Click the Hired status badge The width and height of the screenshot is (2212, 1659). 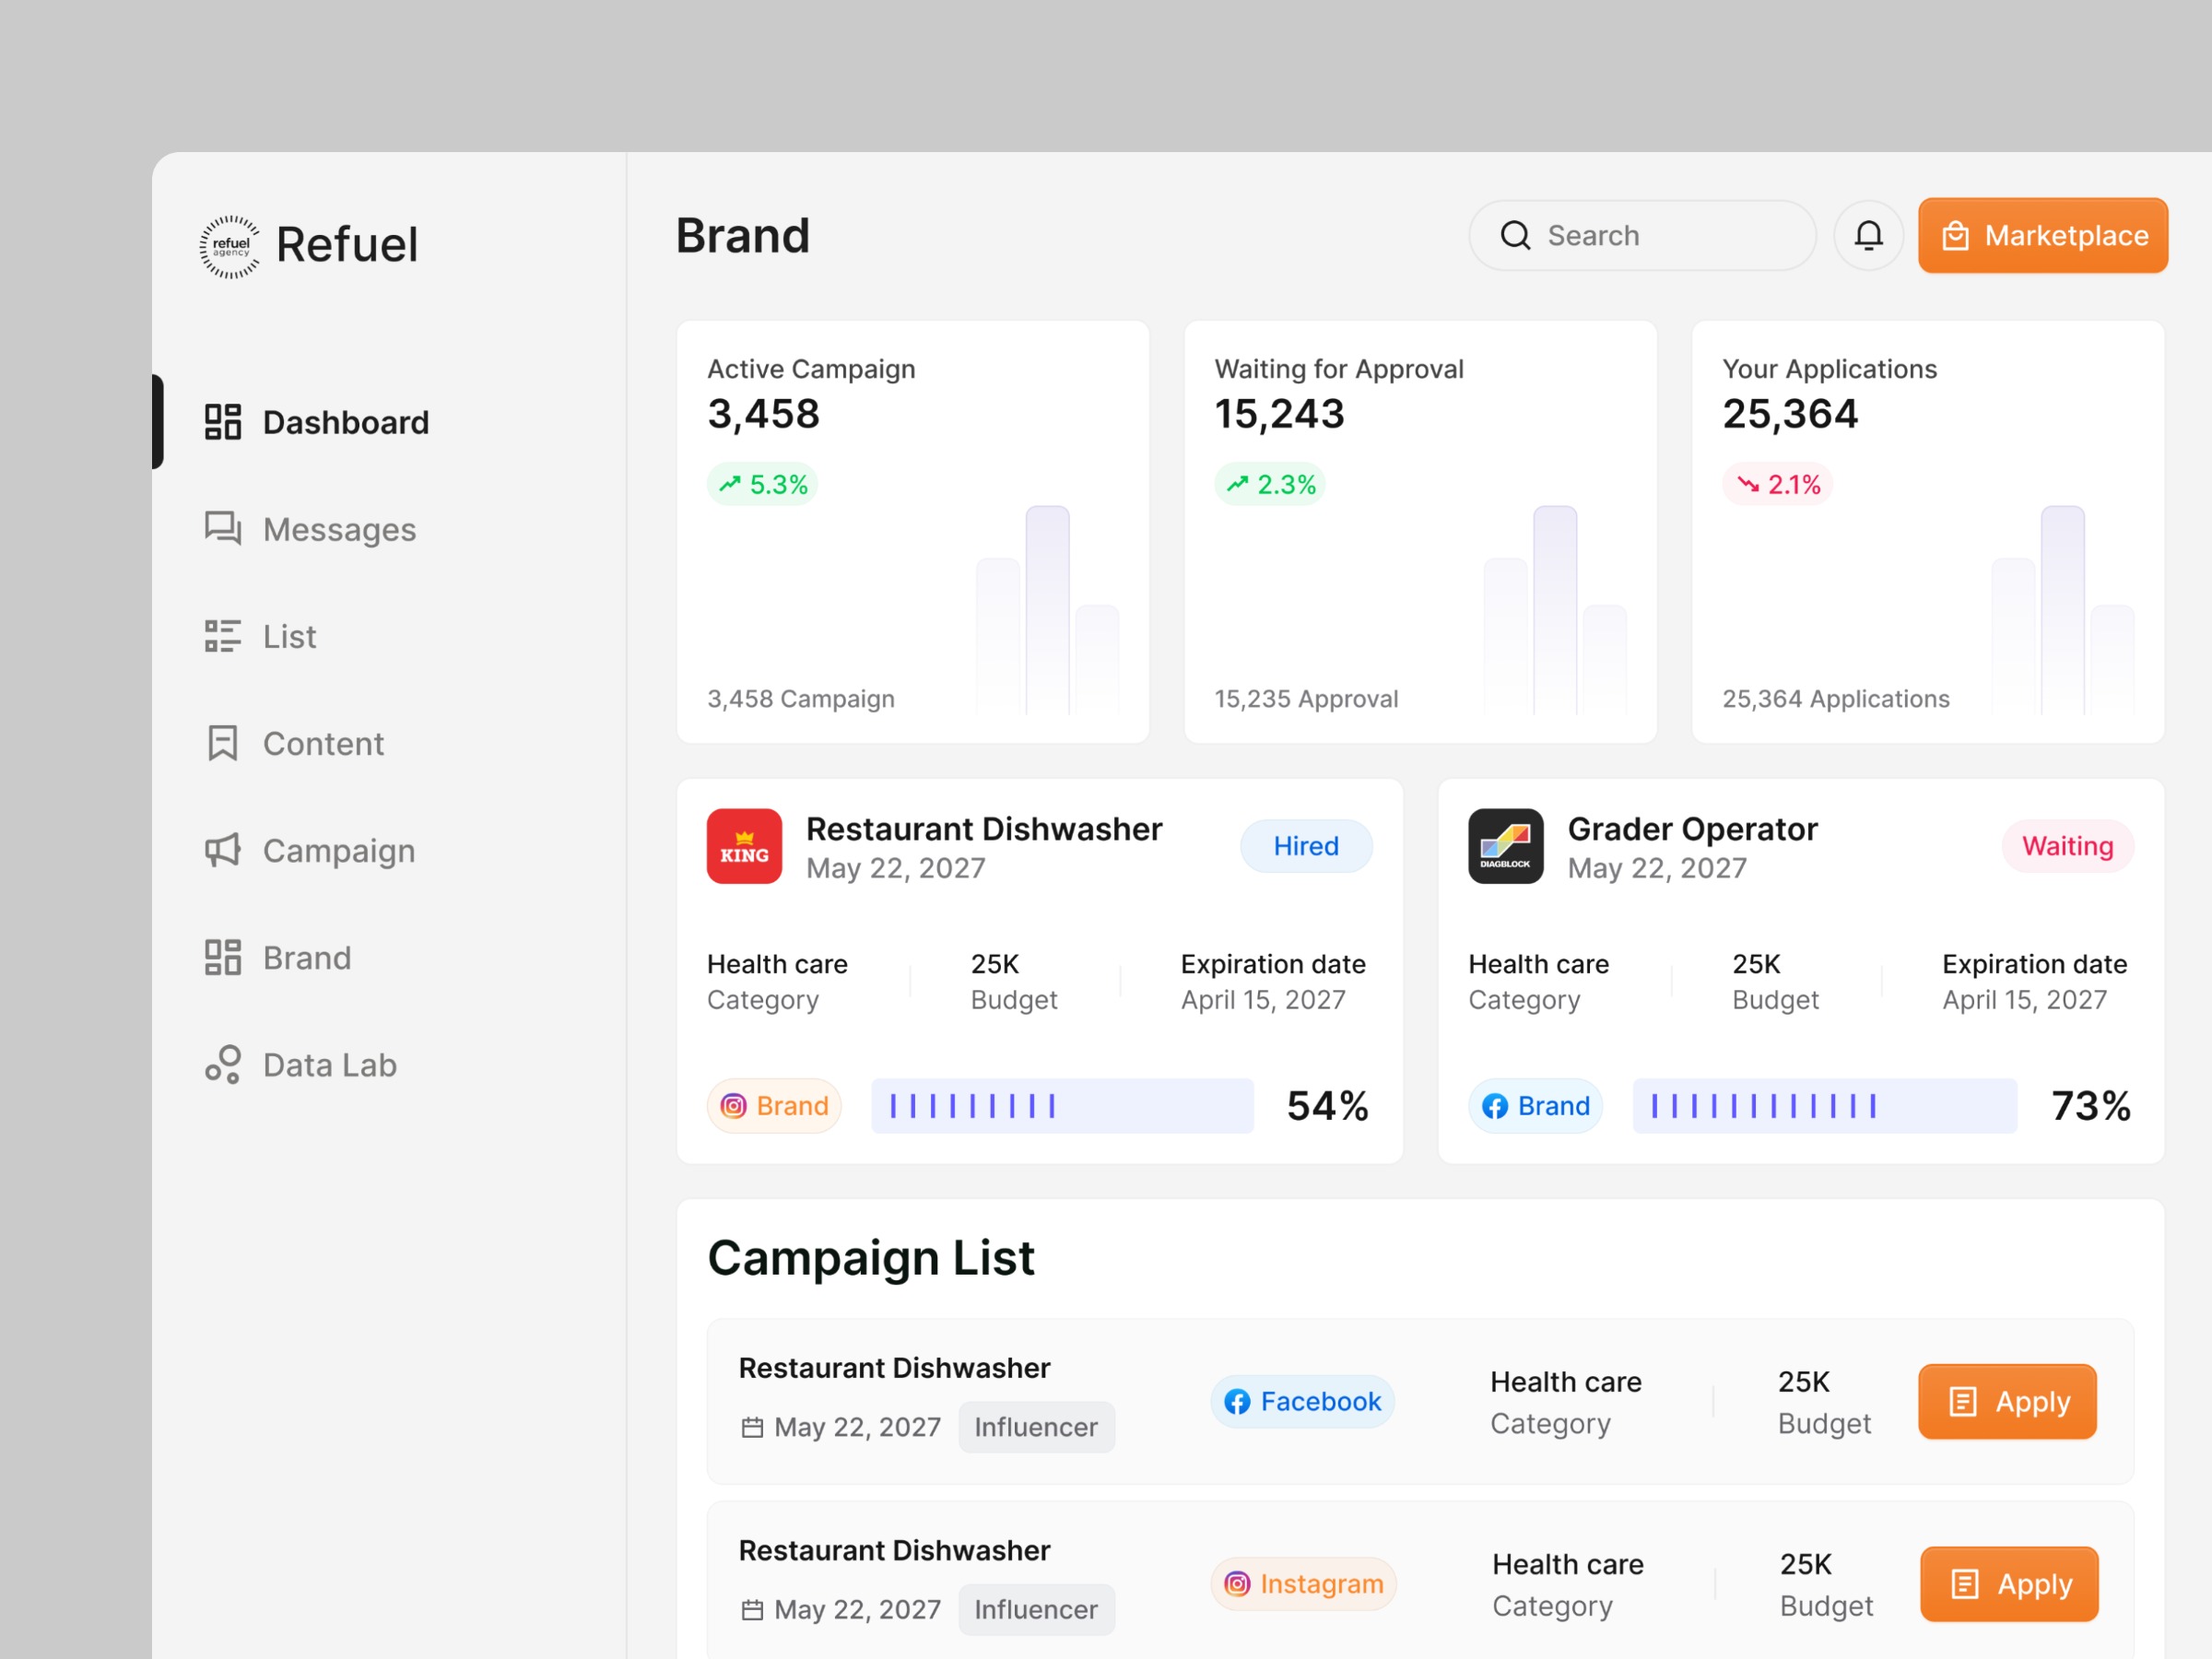click(1306, 846)
